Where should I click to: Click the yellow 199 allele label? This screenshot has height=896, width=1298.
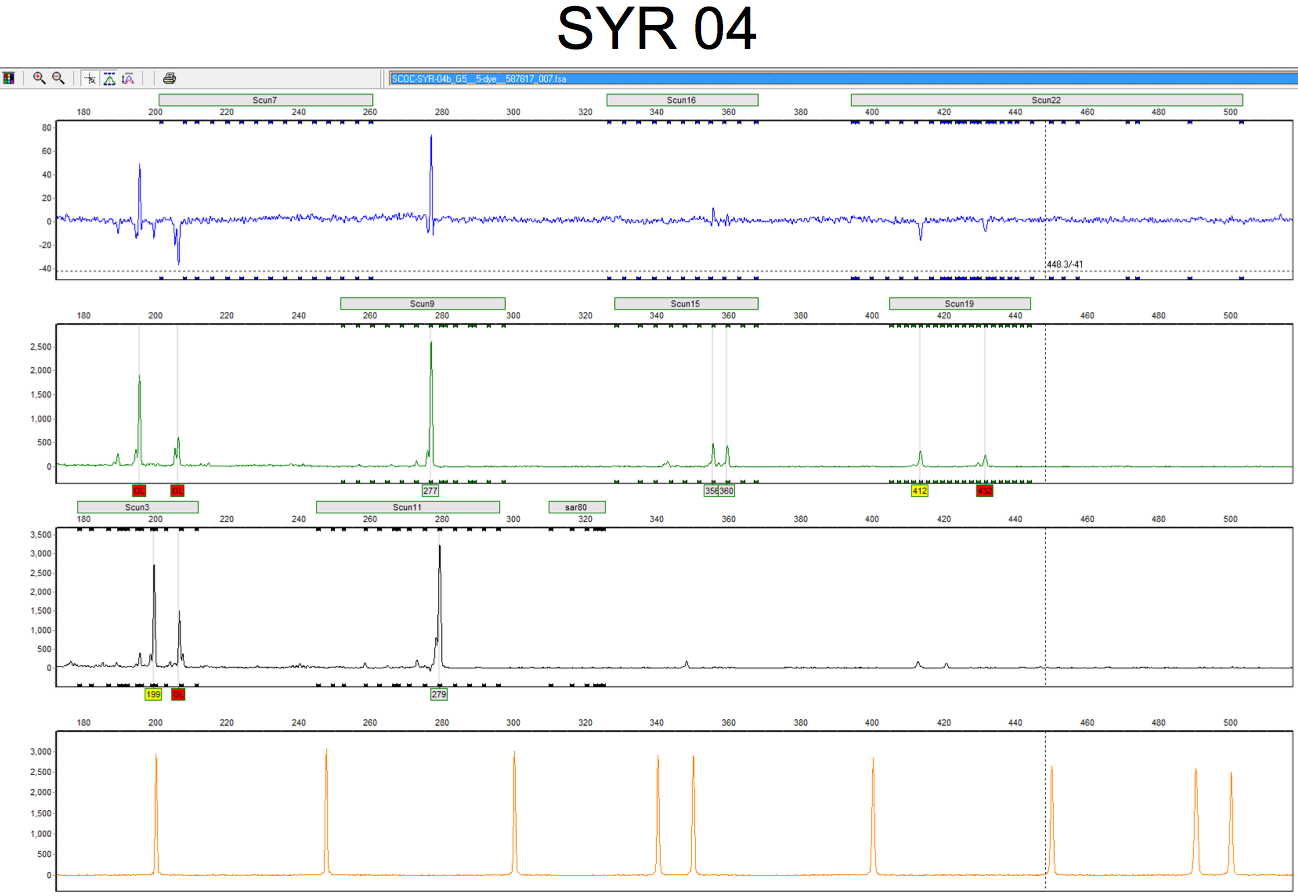tap(153, 694)
